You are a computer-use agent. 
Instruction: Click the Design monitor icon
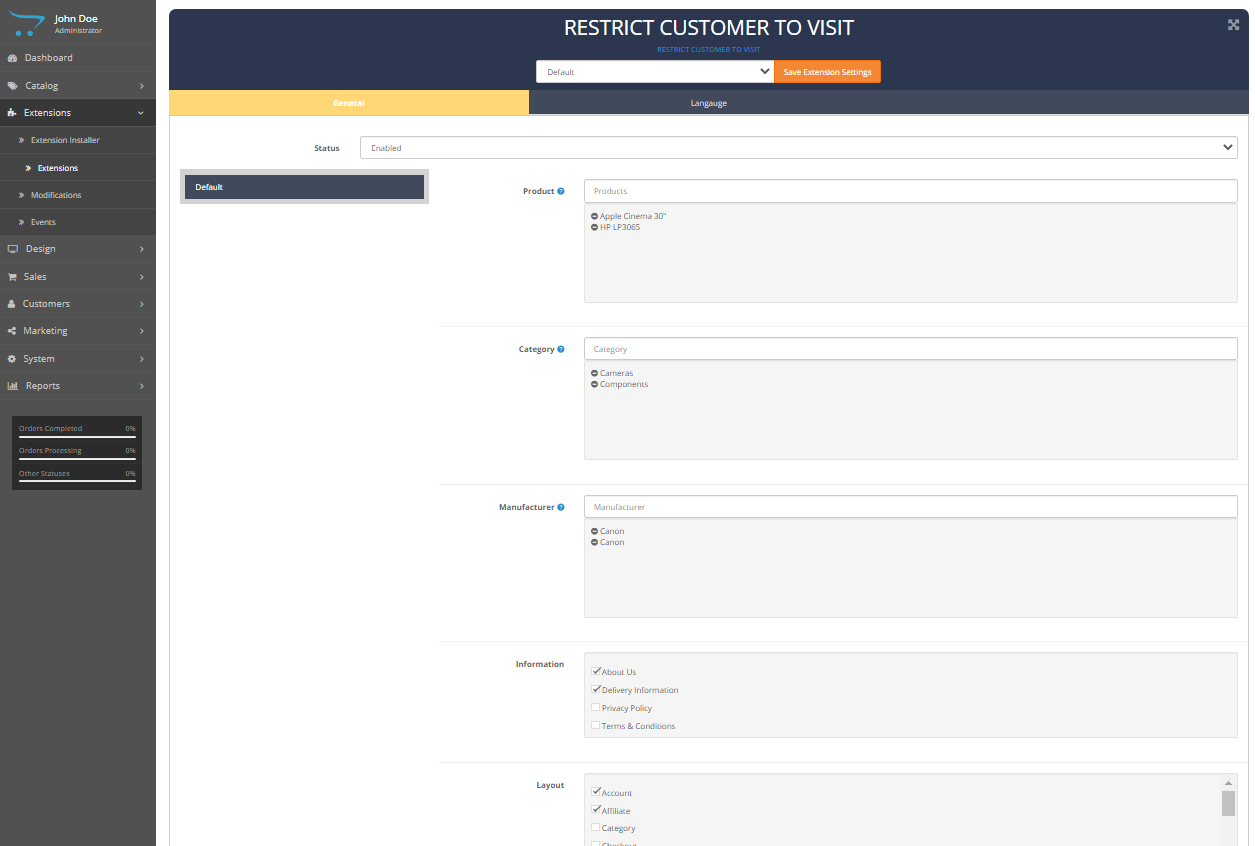(13, 249)
